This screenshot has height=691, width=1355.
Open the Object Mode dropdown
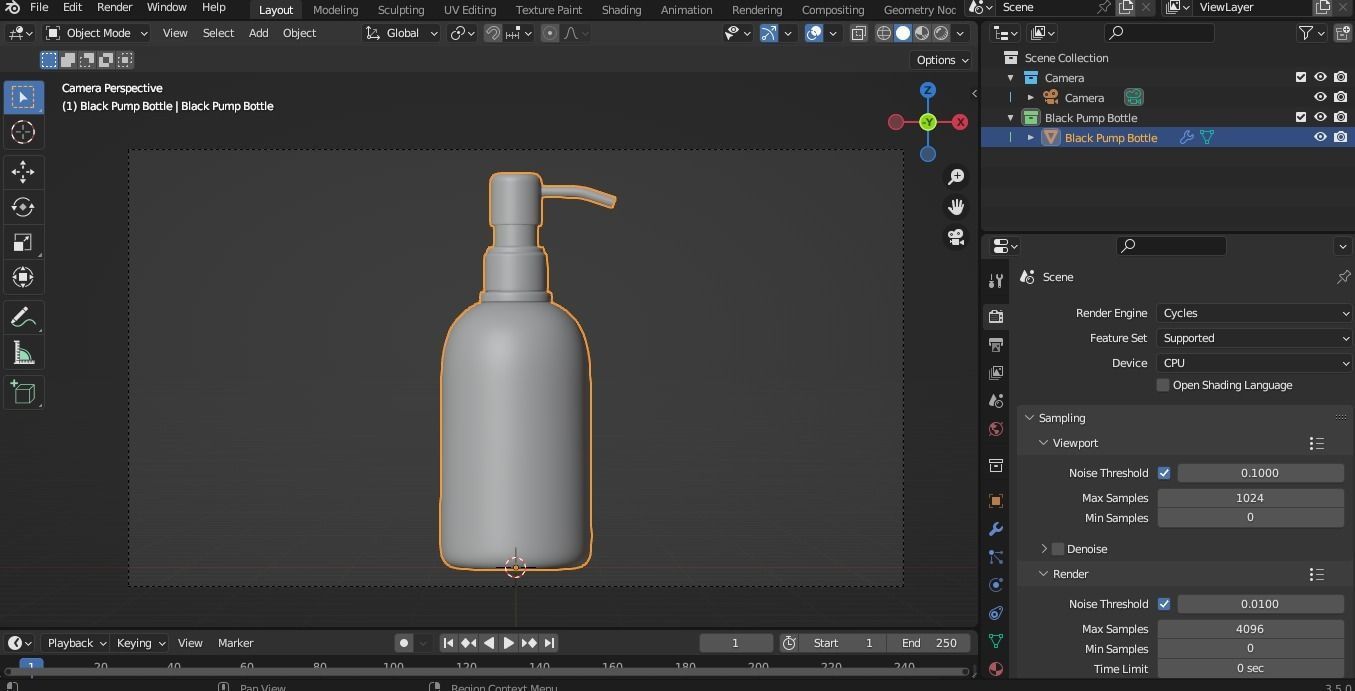click(97, 33)
